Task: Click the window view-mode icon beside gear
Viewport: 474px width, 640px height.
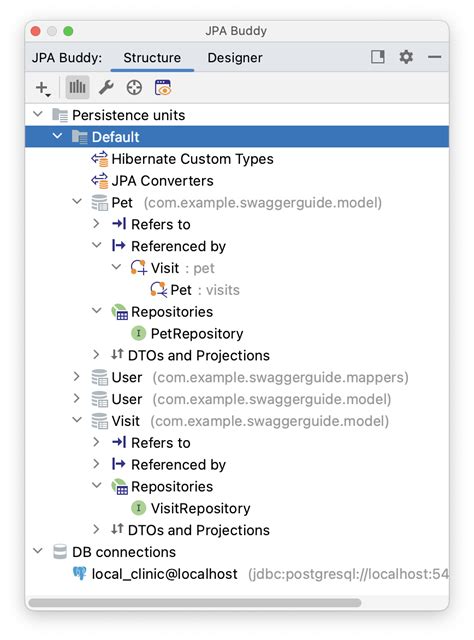Action: (x=378, y=57)
